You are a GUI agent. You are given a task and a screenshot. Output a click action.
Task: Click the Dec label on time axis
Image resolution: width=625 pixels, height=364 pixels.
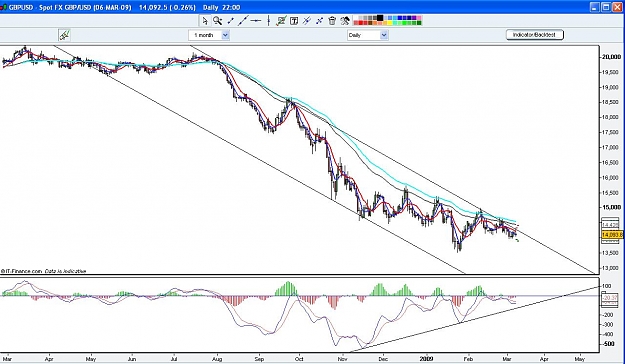tap(383, 359)
